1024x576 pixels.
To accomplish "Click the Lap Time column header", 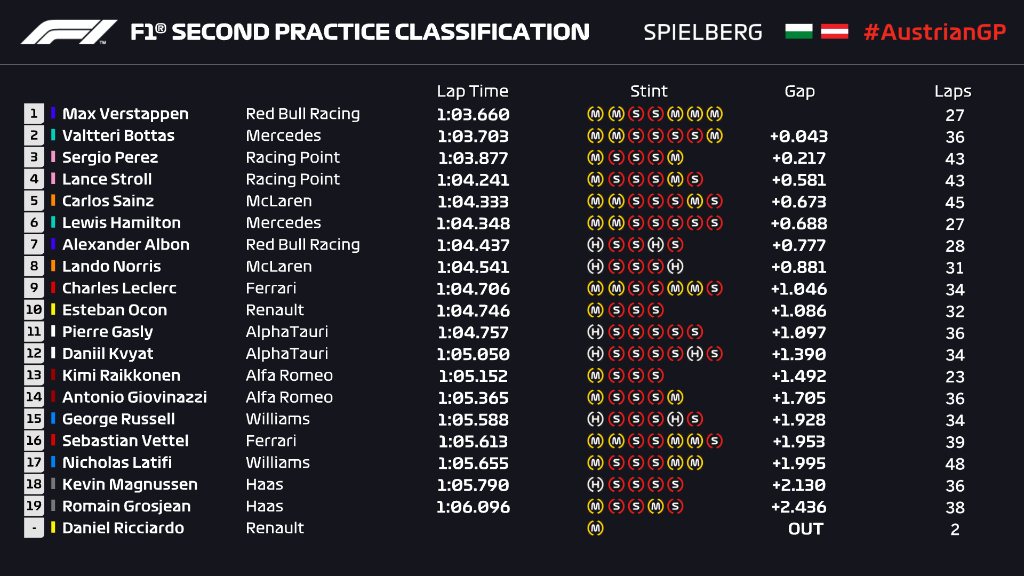I will [472, 91].
